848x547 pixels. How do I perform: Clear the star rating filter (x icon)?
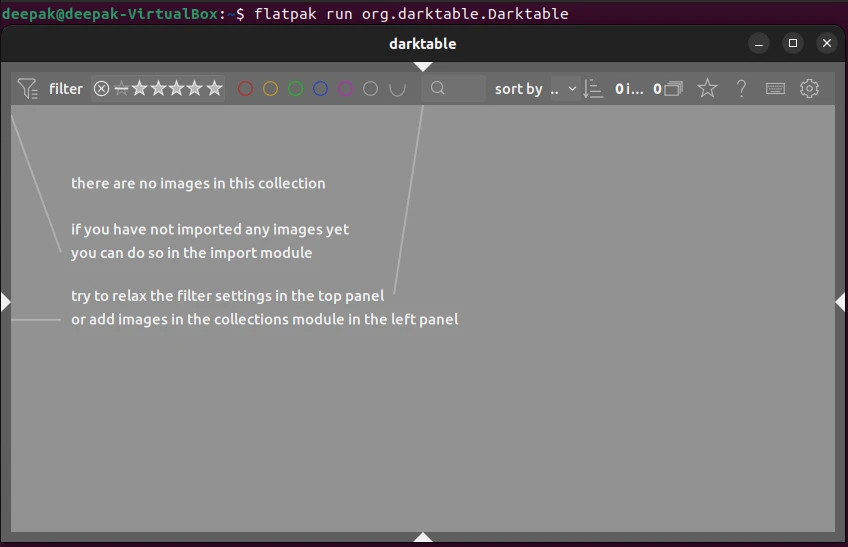tap(101, 89)
